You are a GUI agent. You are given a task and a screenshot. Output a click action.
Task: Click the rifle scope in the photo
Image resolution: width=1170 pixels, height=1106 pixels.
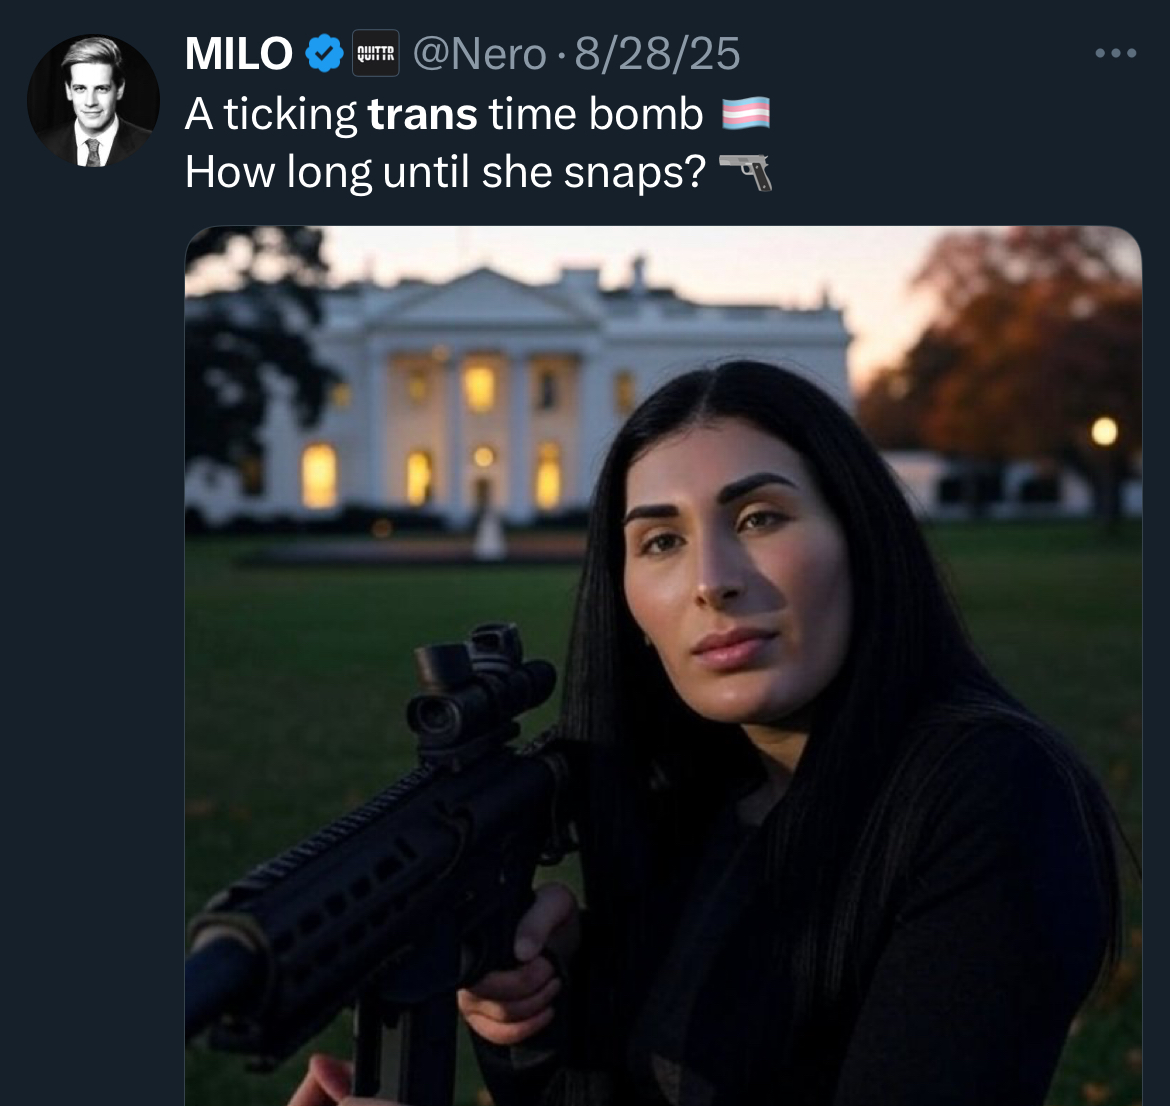tap(481, 686)
